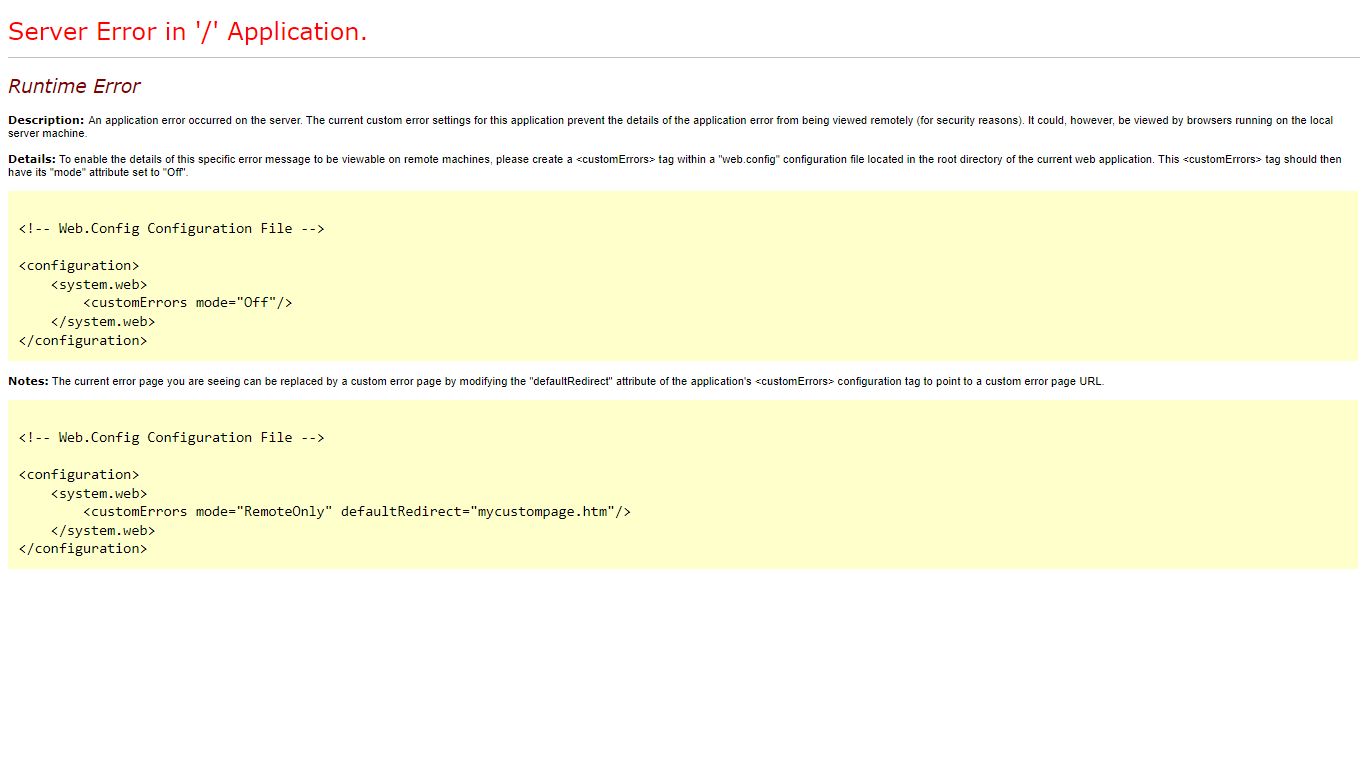This screenshot has height=768, width=1366.
Task: Click the opening <configuration> tag in second code block
Action: [79, 474]
